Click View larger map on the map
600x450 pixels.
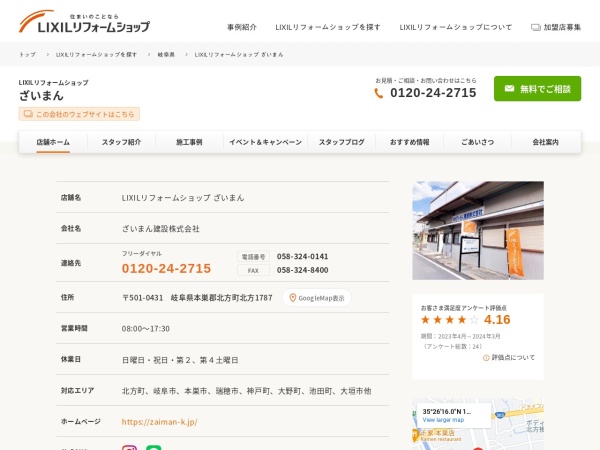pyautogui.click(x=443, y=420)
